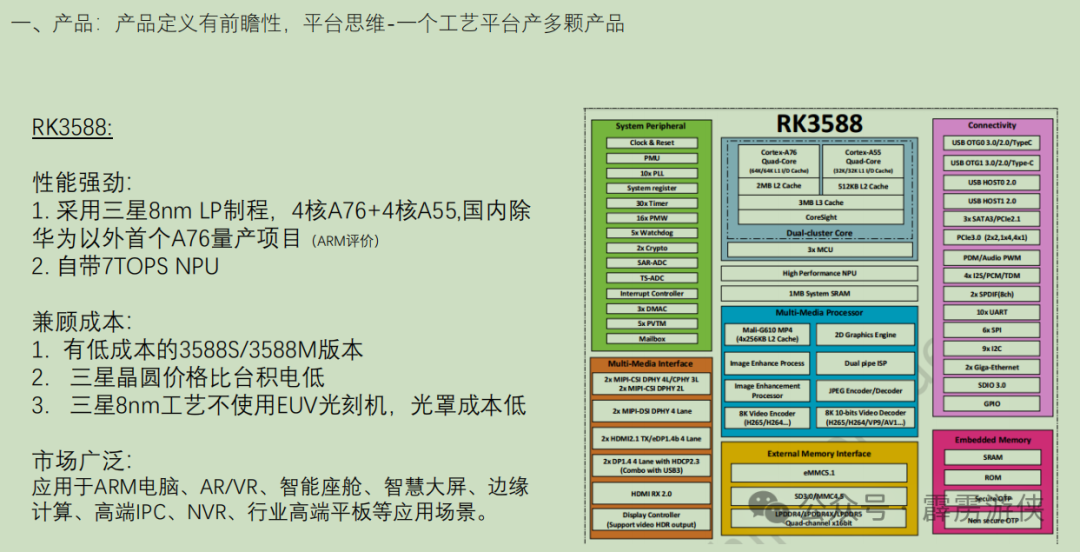Select the PMU block in System Peripheral
This screenshot has width=1080, height=552.
click(652, 158)
